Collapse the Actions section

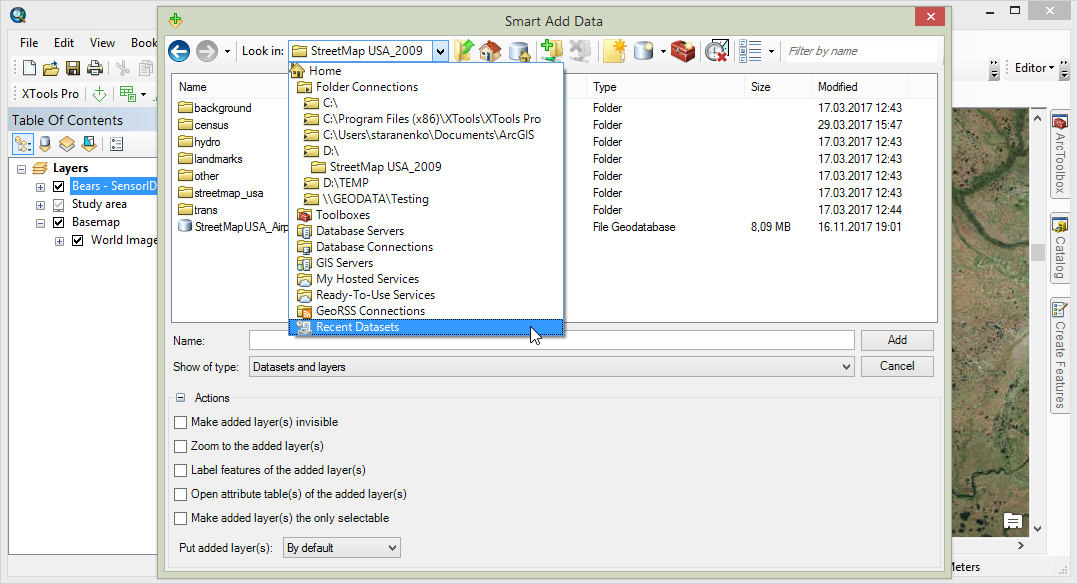pyautogui.click(x=180, y=398)
